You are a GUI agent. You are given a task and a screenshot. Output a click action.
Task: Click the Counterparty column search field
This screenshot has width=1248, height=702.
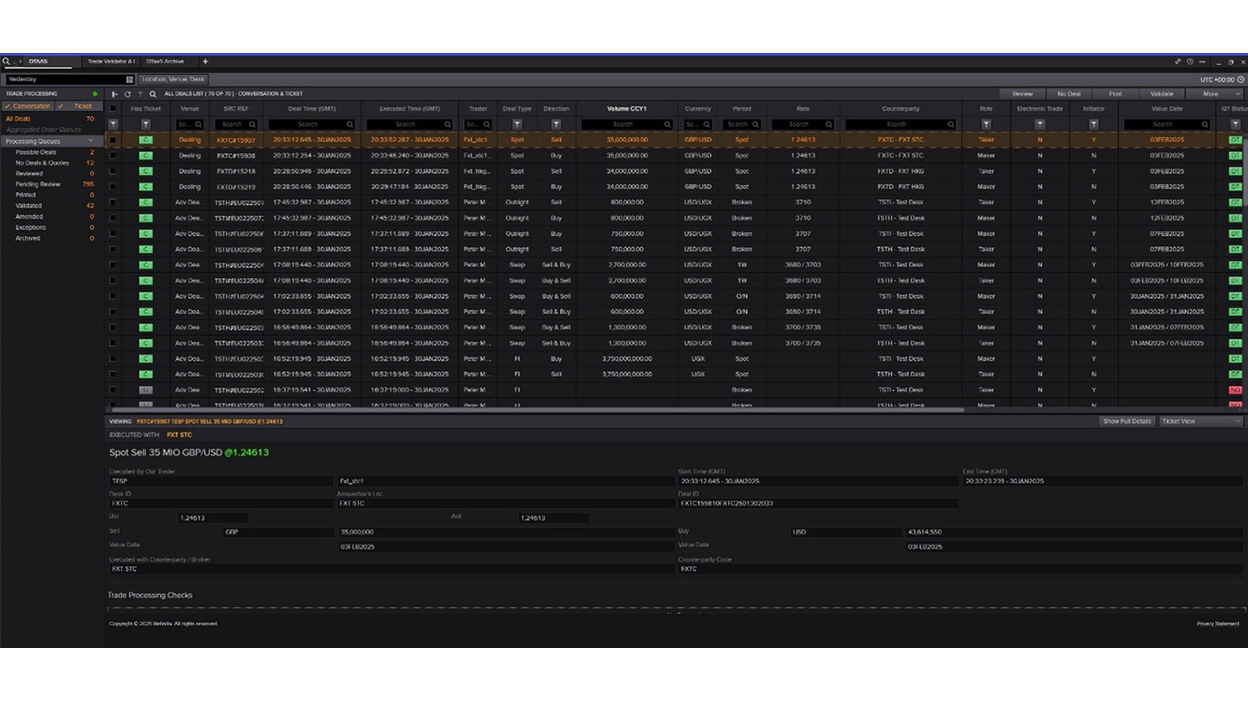tap(901, 125)
